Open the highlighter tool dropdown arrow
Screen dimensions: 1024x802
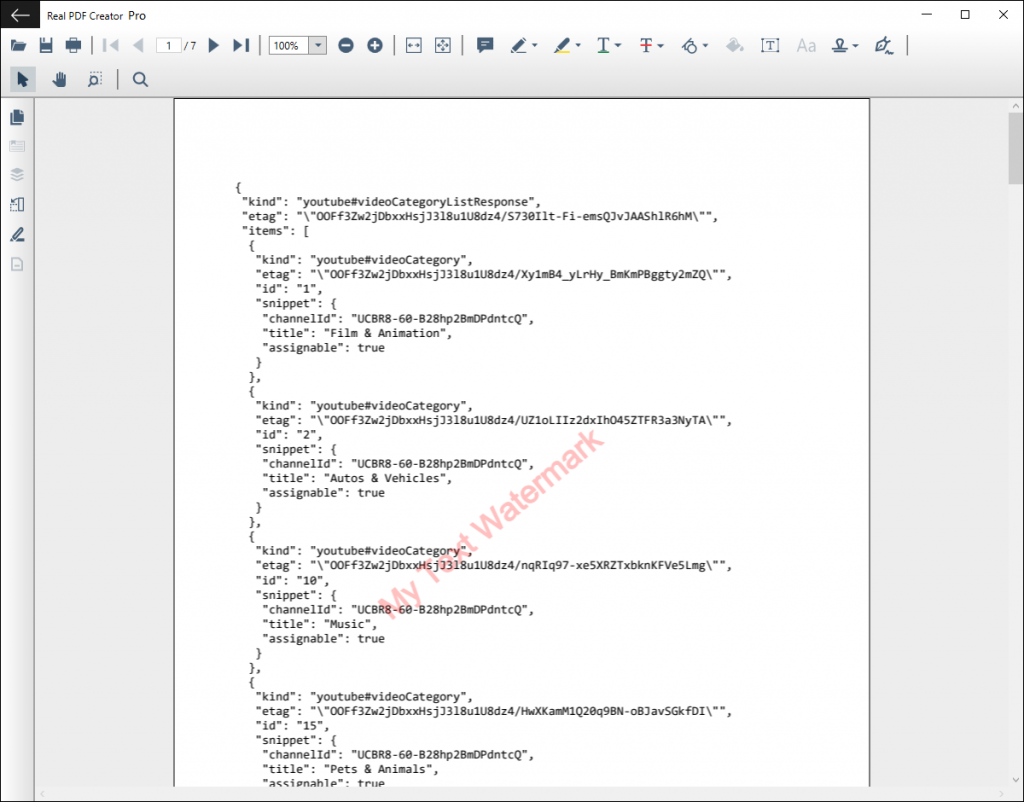point(578,46)
